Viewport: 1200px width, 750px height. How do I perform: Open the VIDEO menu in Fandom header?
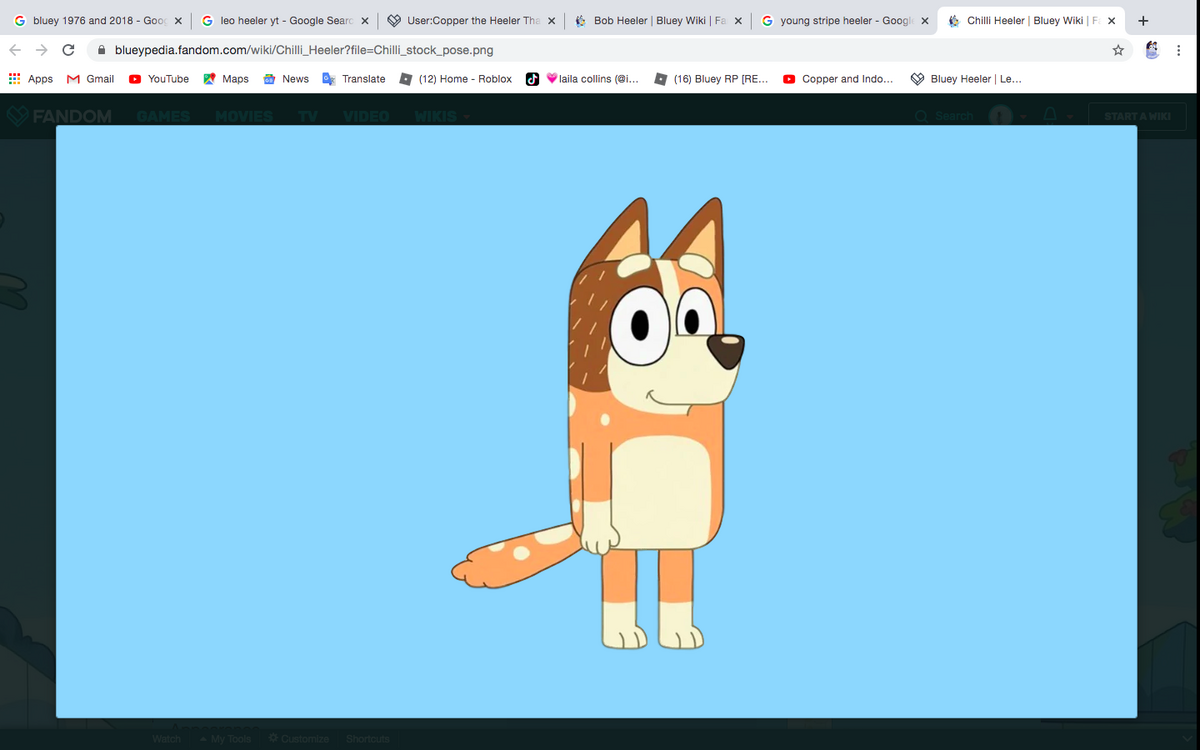pyautogui.click(x=366, y=116)
